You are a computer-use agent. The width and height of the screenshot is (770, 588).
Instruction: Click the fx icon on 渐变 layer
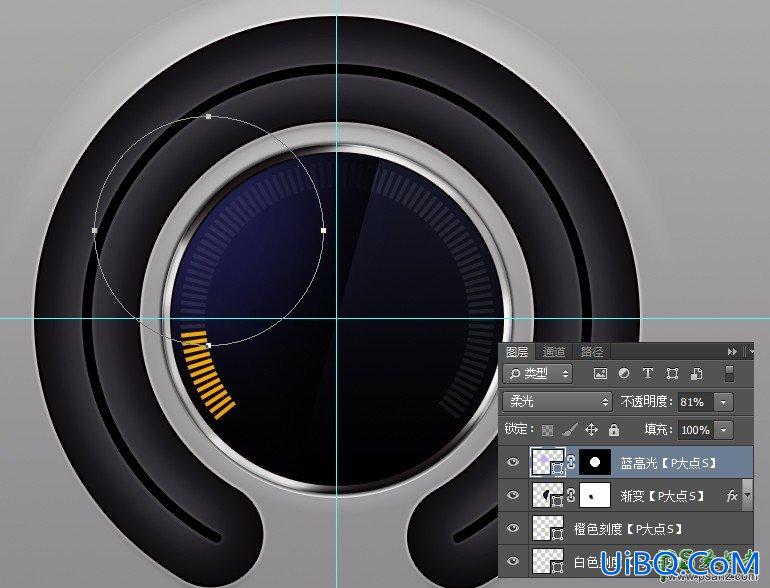(x=731, y=496)
